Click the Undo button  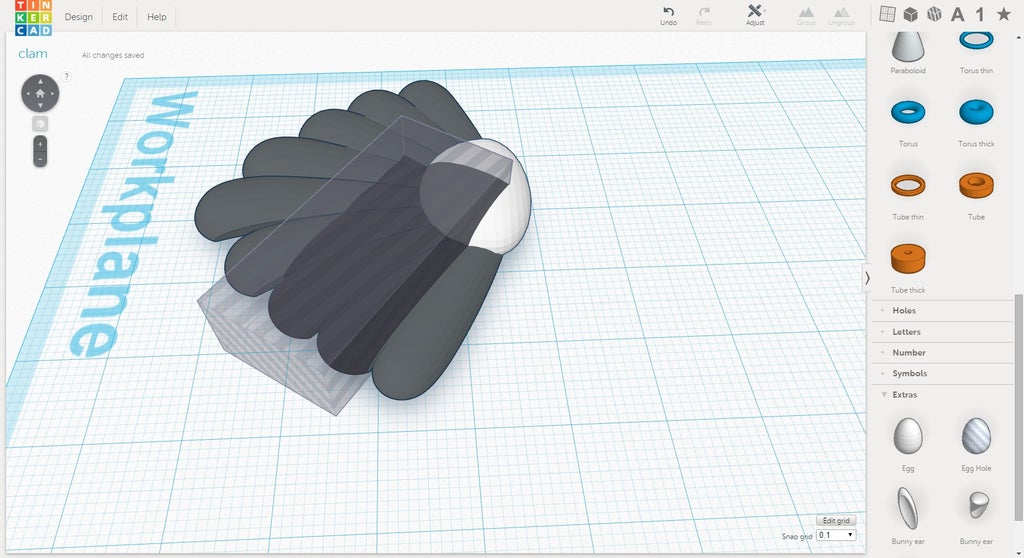(x=668, y=16)
